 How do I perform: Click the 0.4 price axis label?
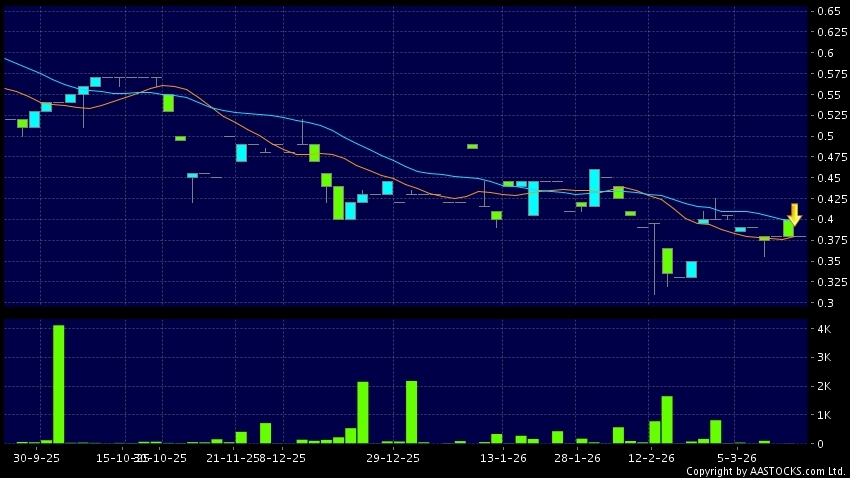824,220
